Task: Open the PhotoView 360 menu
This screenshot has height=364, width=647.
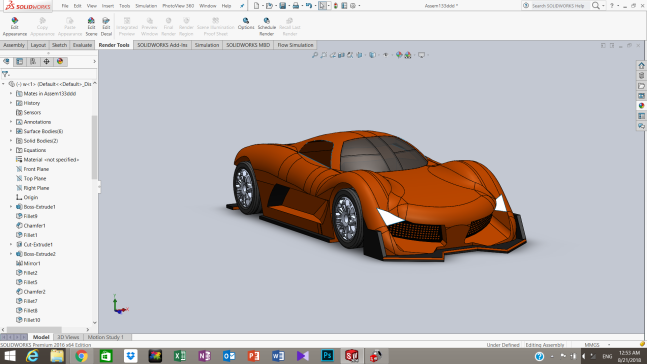Action: tap(178, 6)
